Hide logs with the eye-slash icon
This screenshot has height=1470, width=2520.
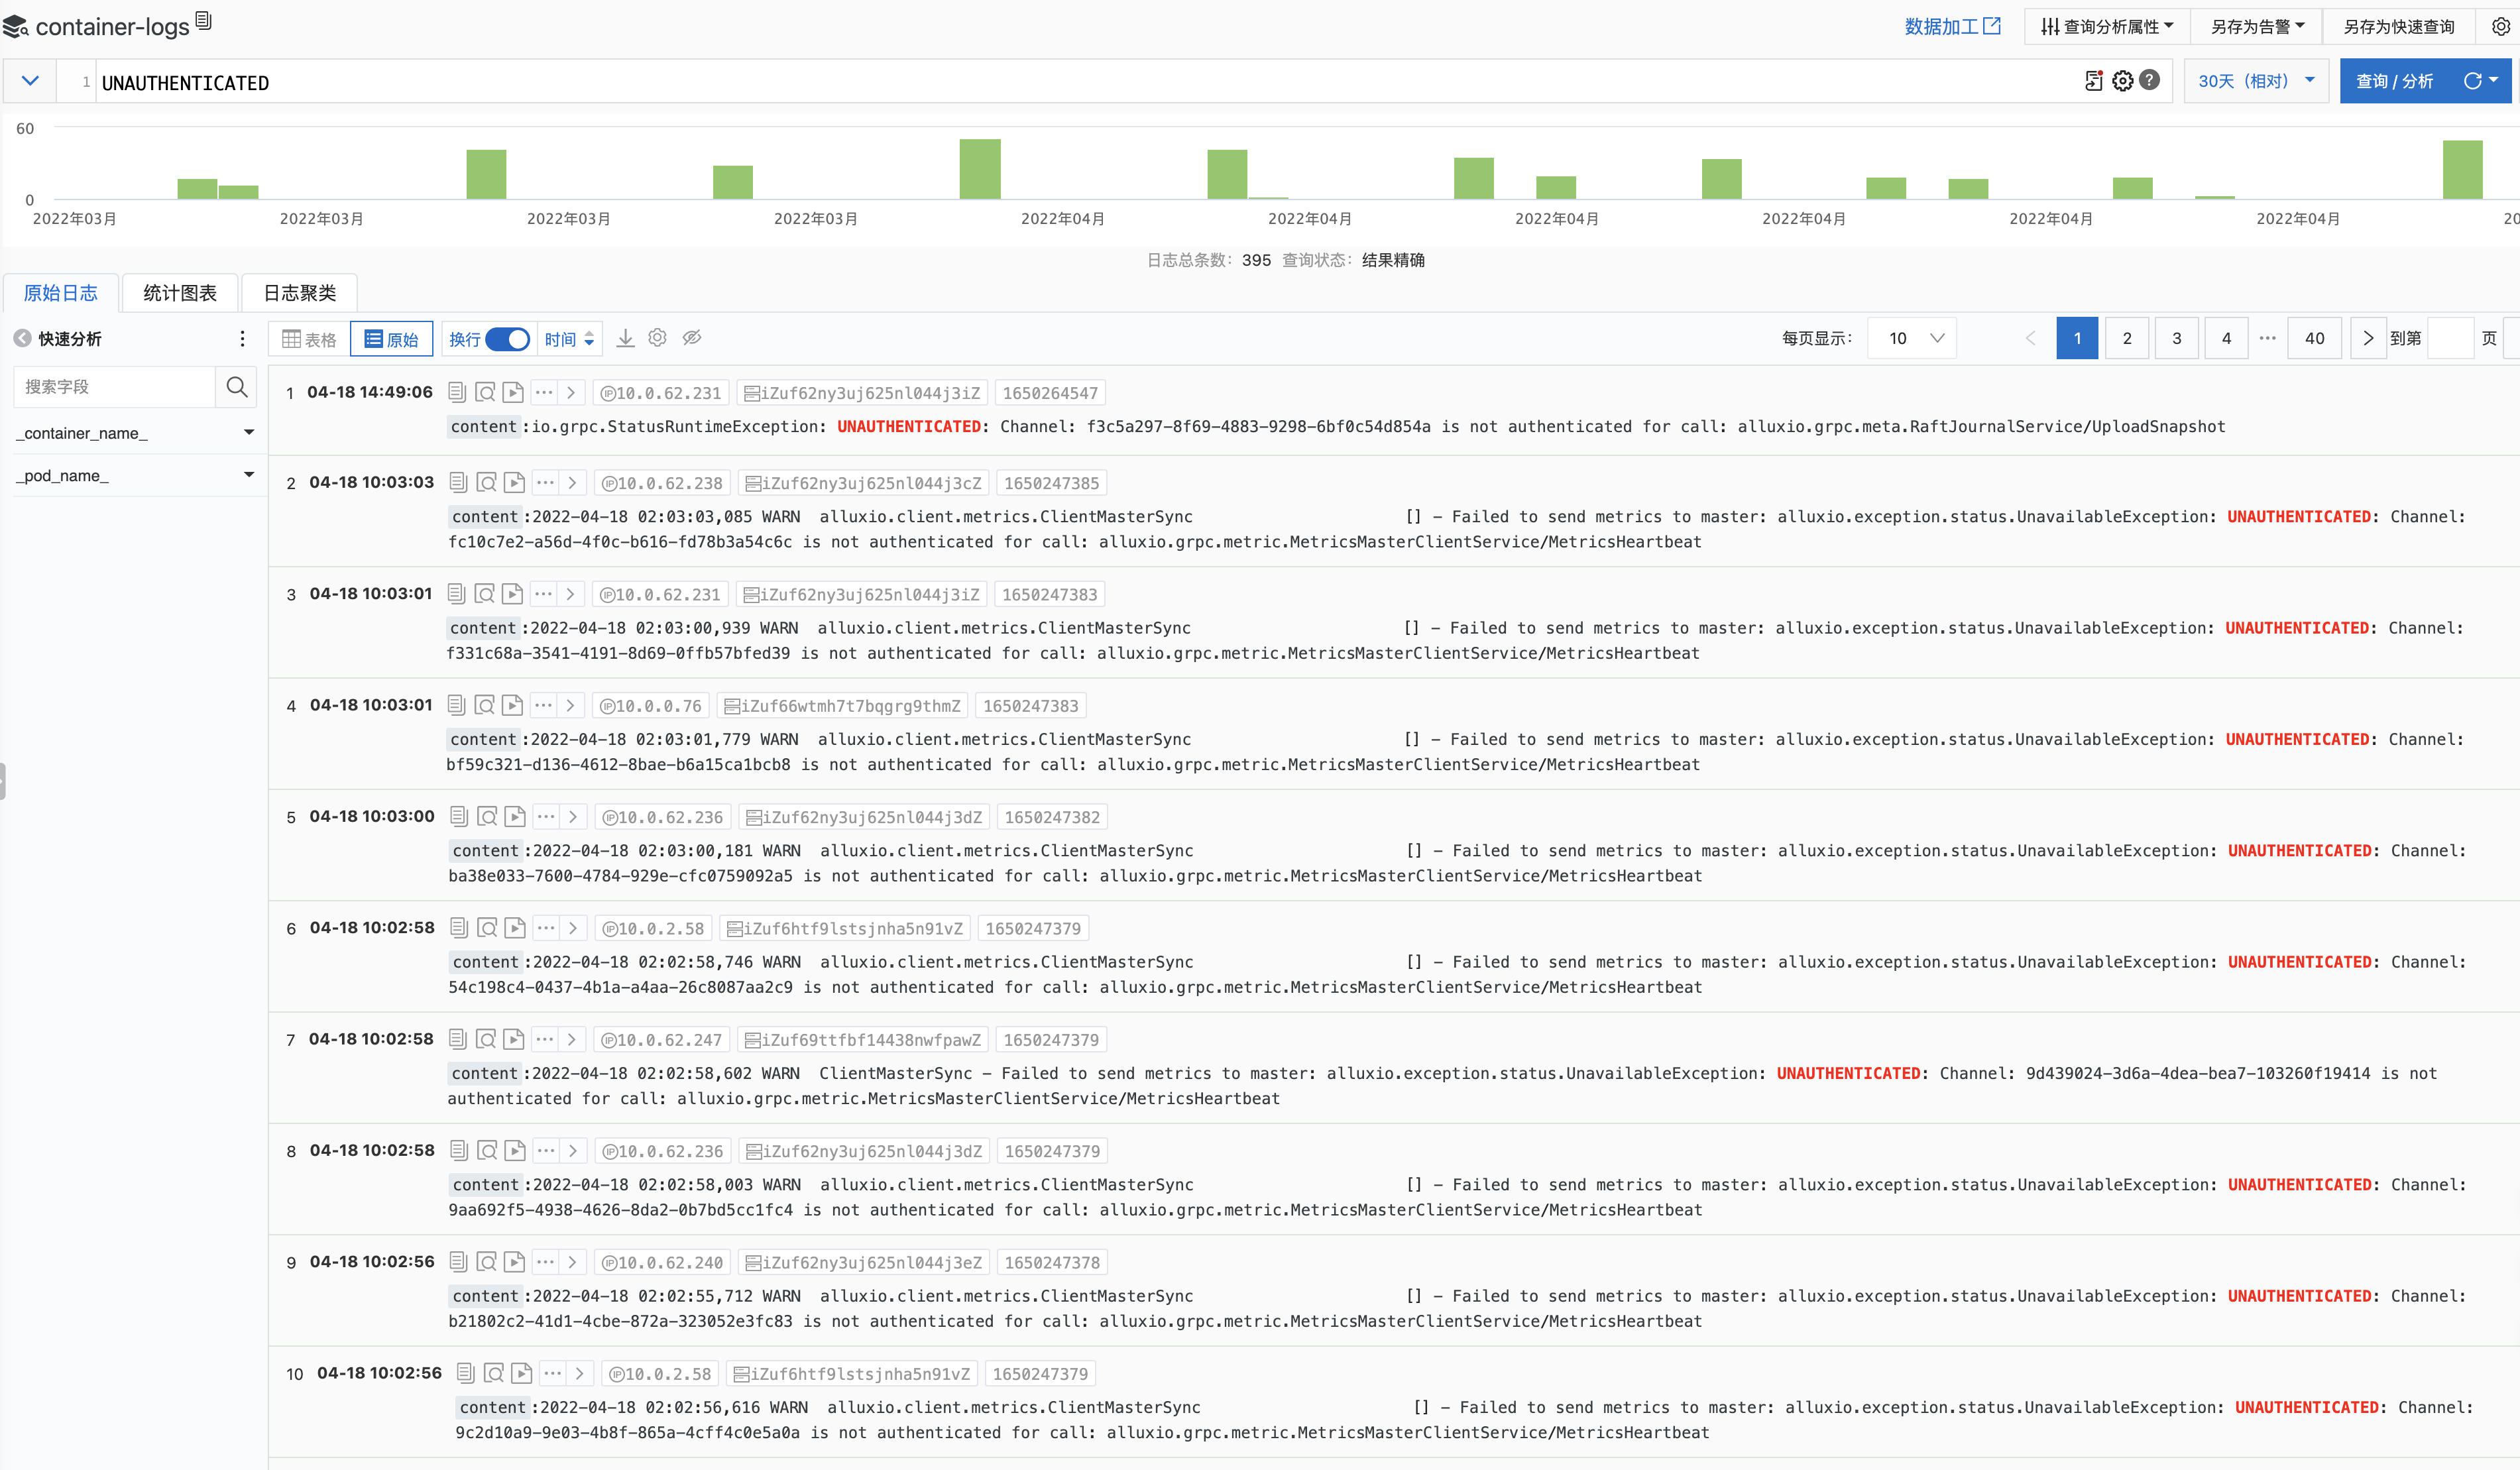point(692,337)
